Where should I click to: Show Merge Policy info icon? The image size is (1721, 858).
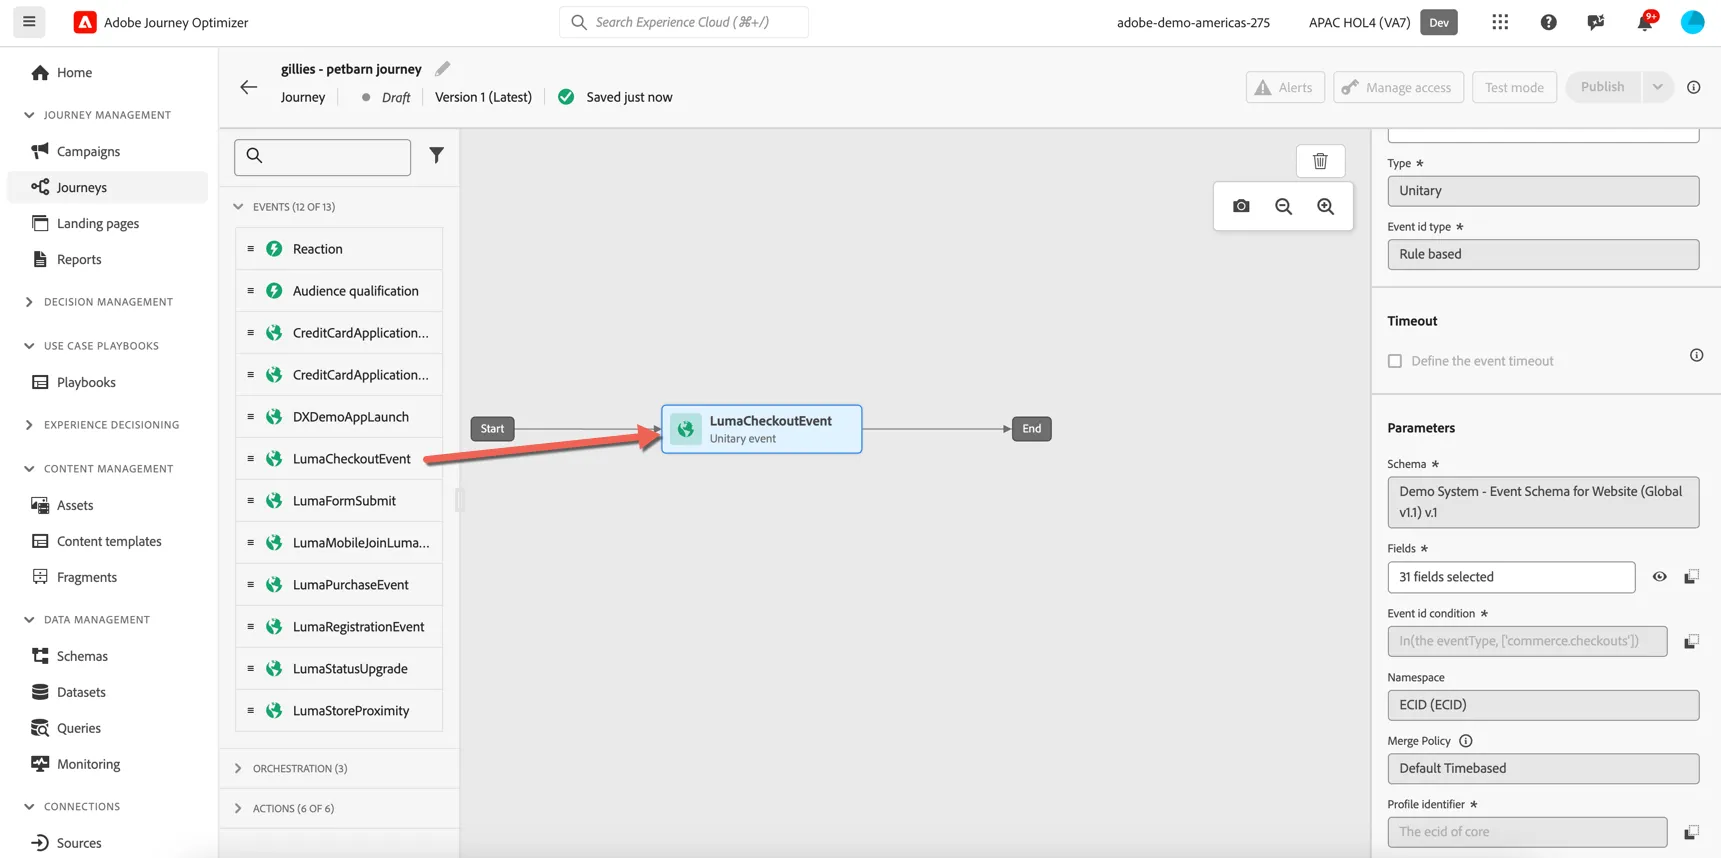point(1466,741)
